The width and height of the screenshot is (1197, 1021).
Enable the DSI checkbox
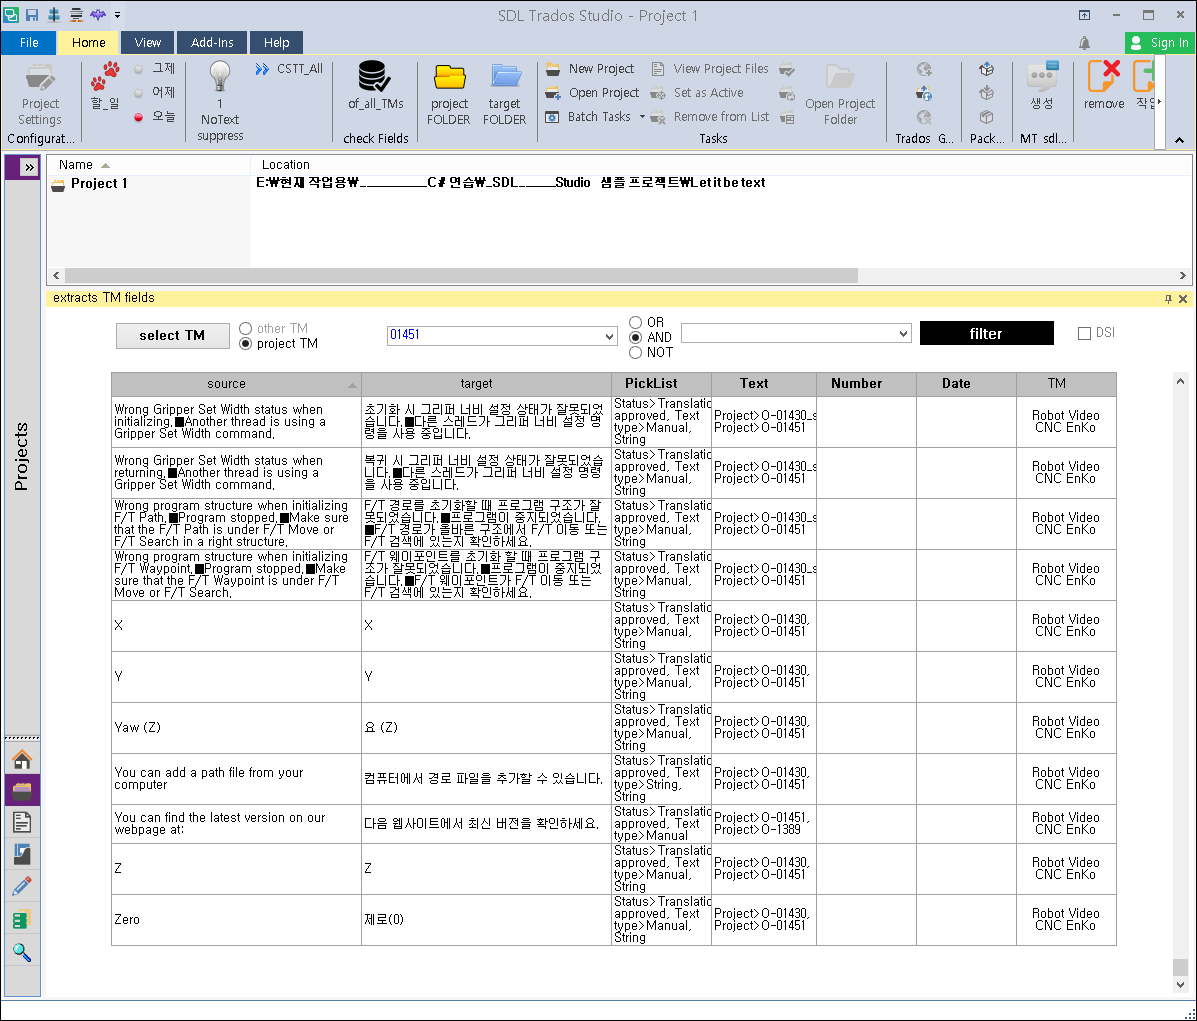pyautogui.click(x=1084, y=332)
